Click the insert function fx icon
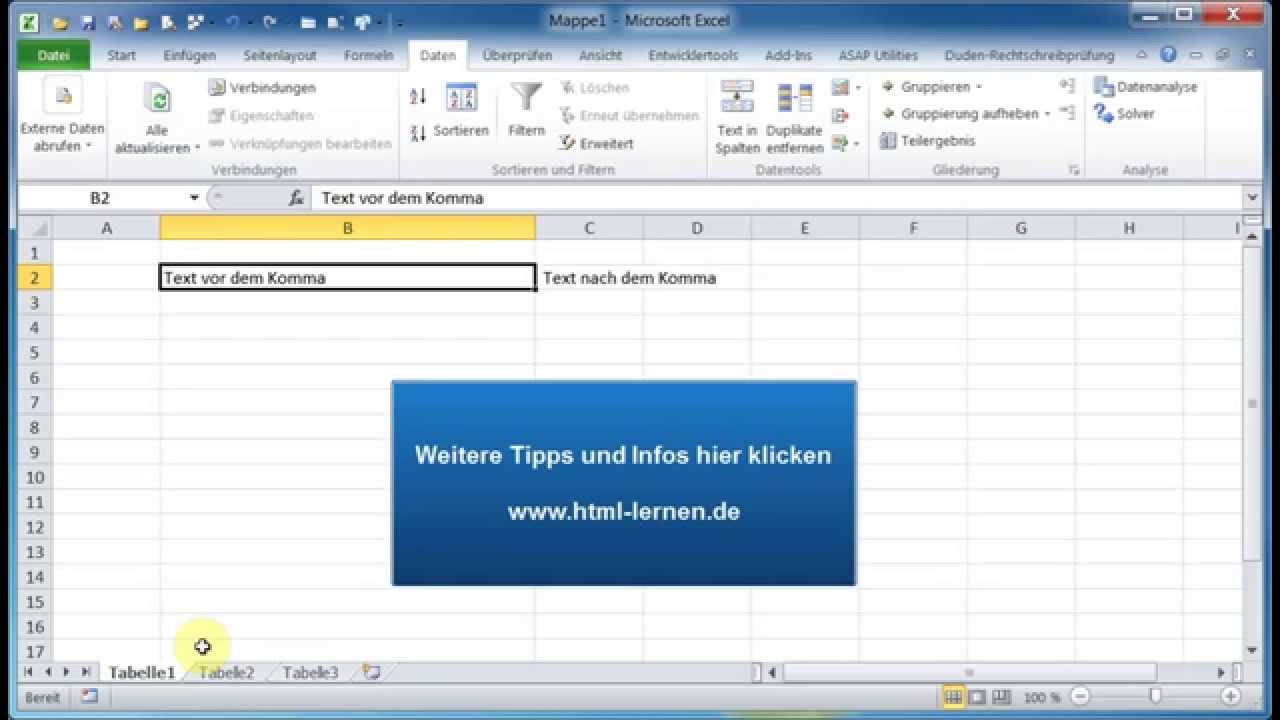The height and width of the screenshot is (720, 1280). pyautogui.click(x=296, y=198)
